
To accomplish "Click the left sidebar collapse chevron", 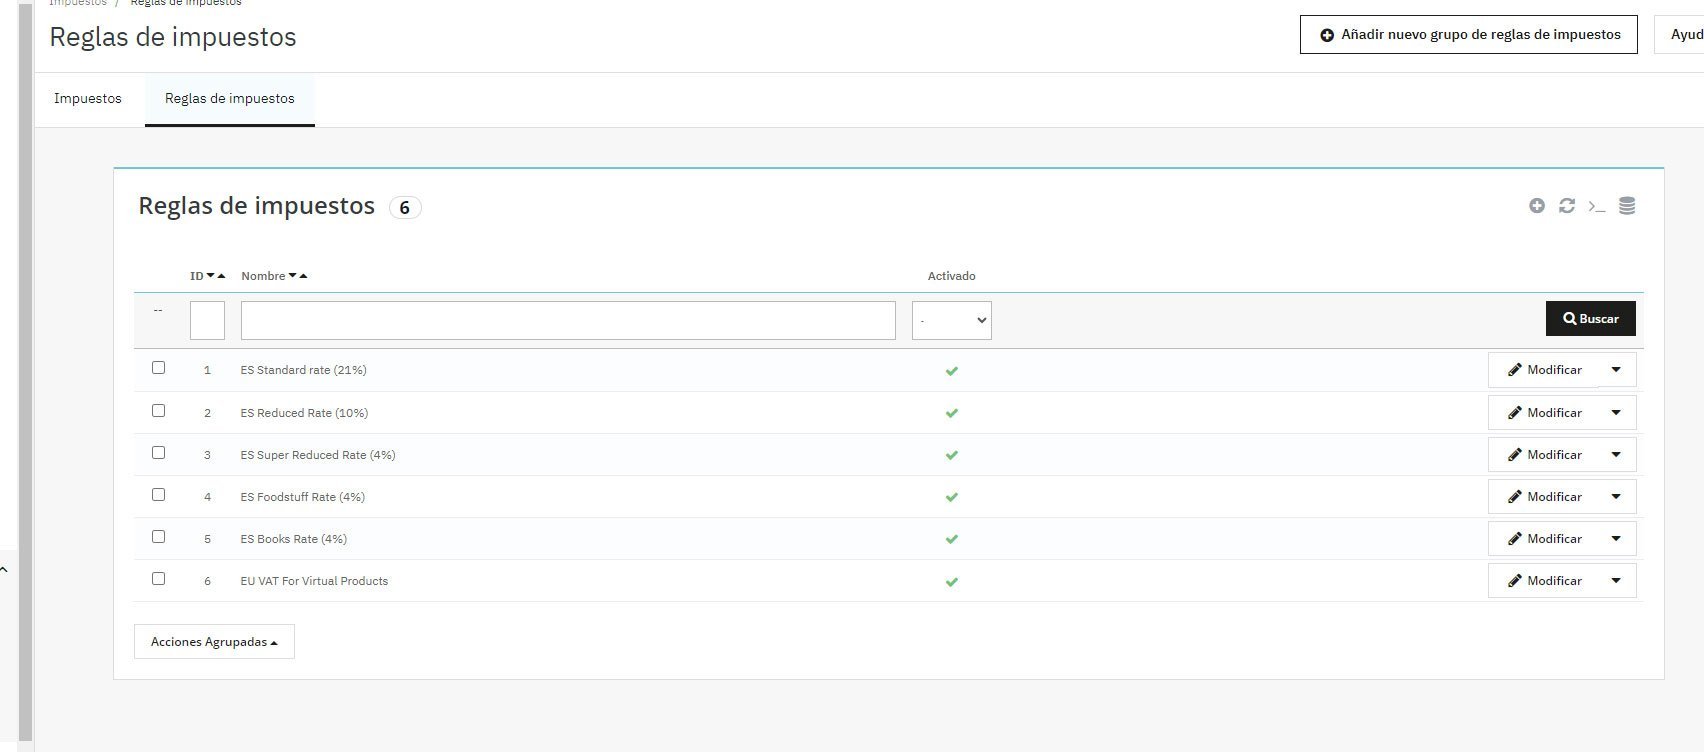I will [x=4, y=570].
